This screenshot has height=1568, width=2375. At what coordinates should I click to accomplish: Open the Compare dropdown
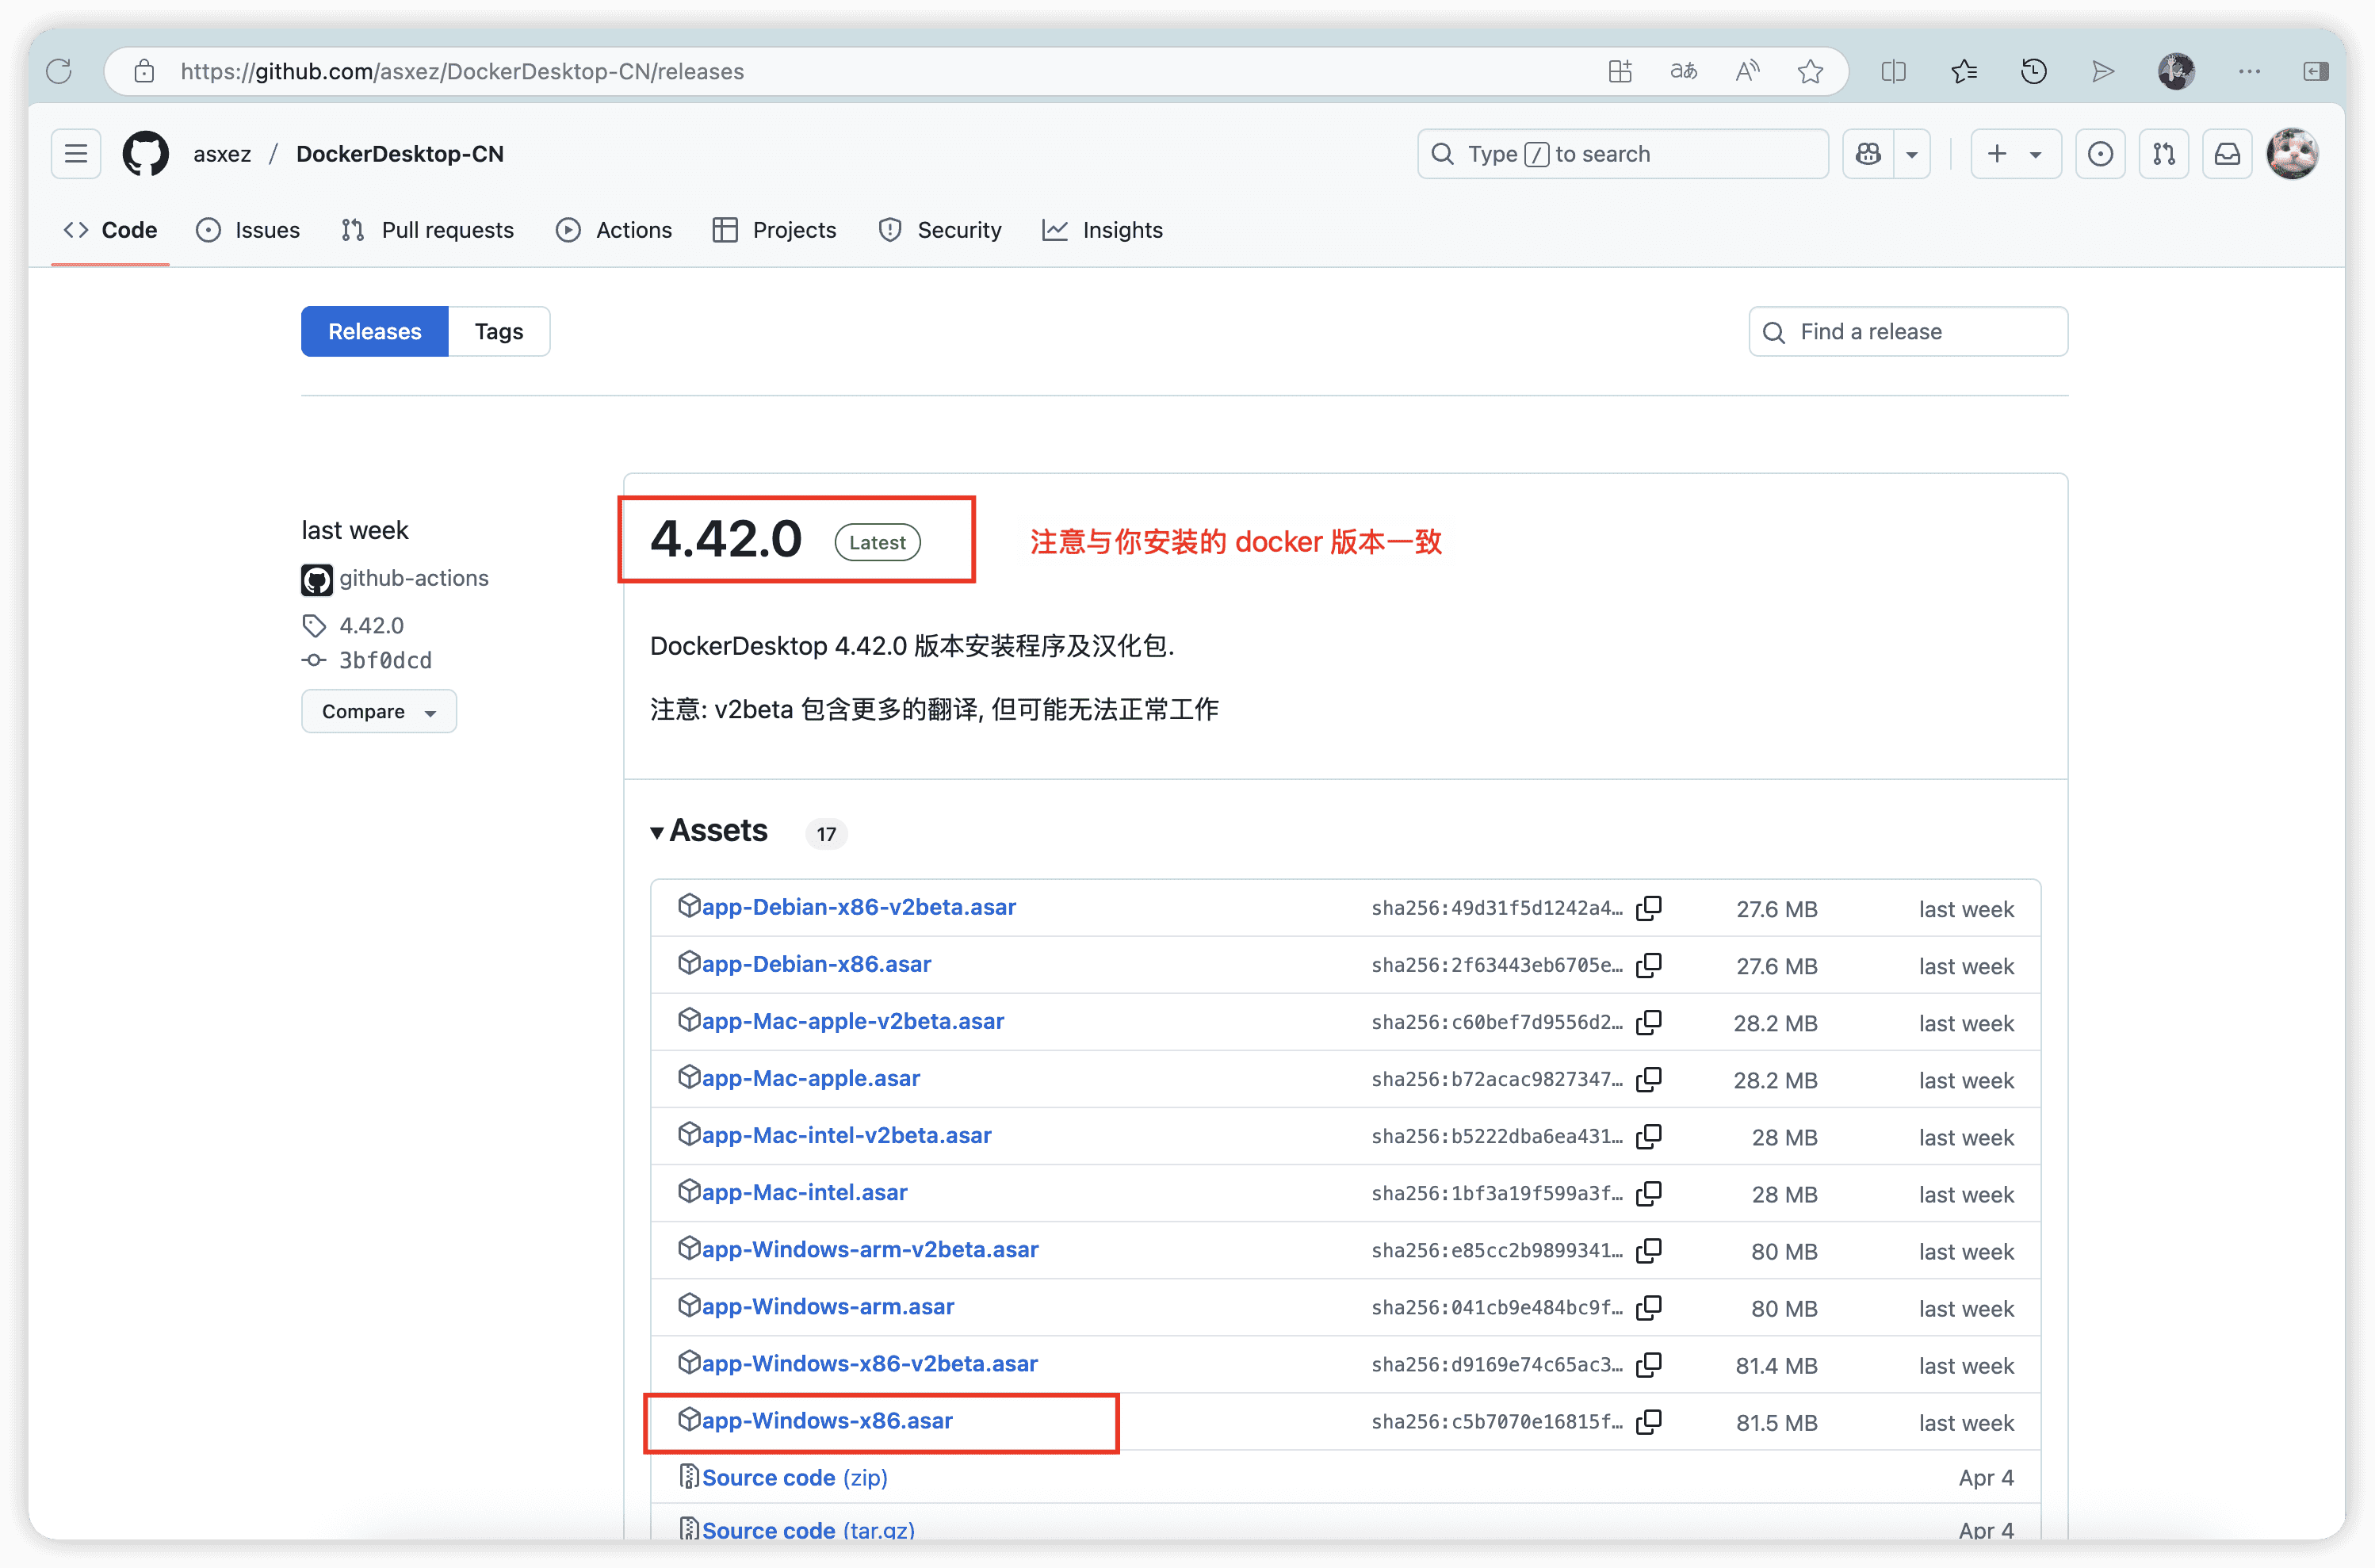pos(379,711)
